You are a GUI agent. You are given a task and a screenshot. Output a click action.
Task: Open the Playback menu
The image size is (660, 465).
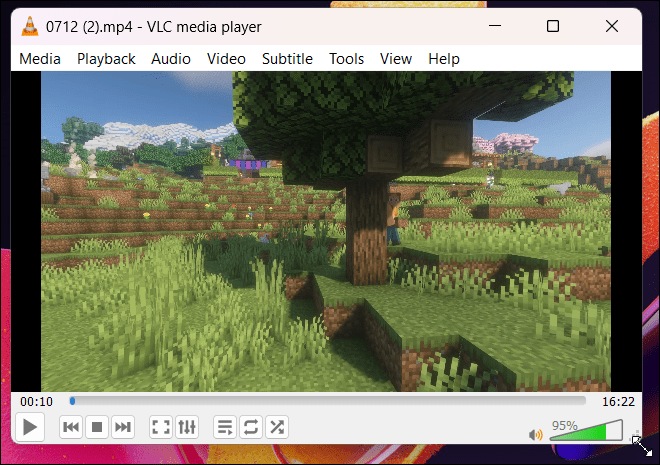(106, 59)
